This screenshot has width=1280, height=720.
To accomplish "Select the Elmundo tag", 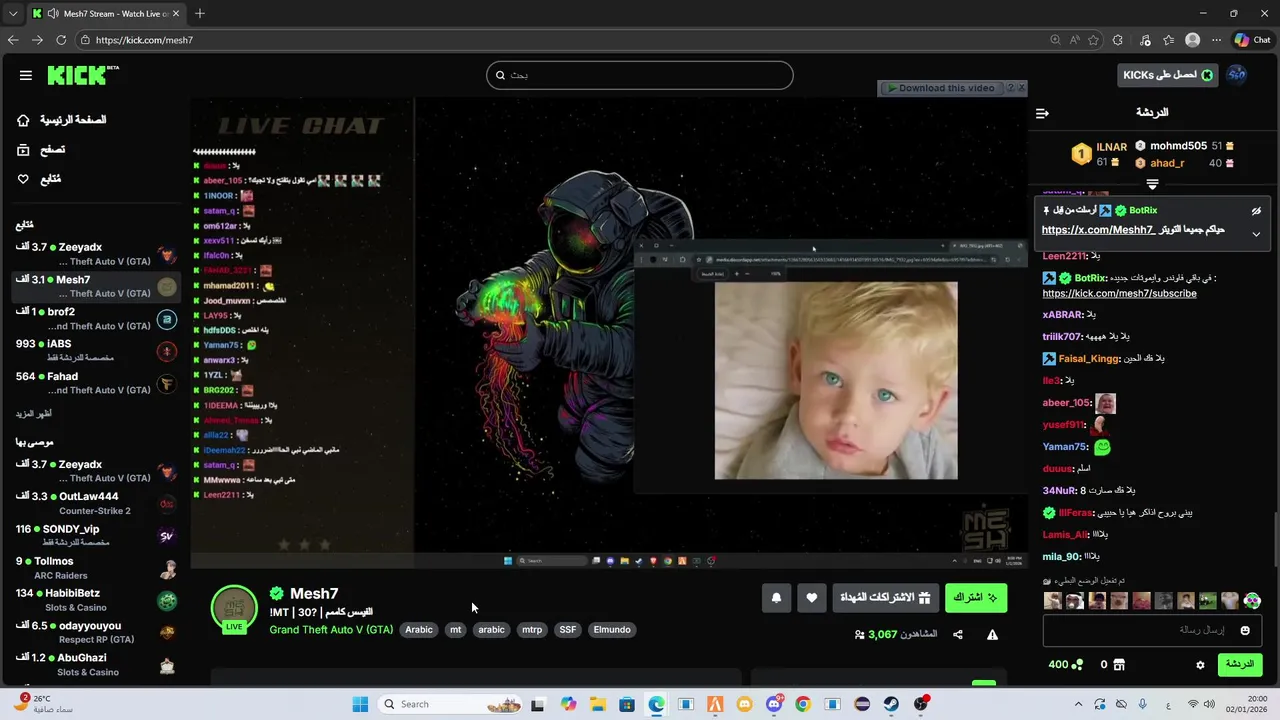I will pos(612,630).
